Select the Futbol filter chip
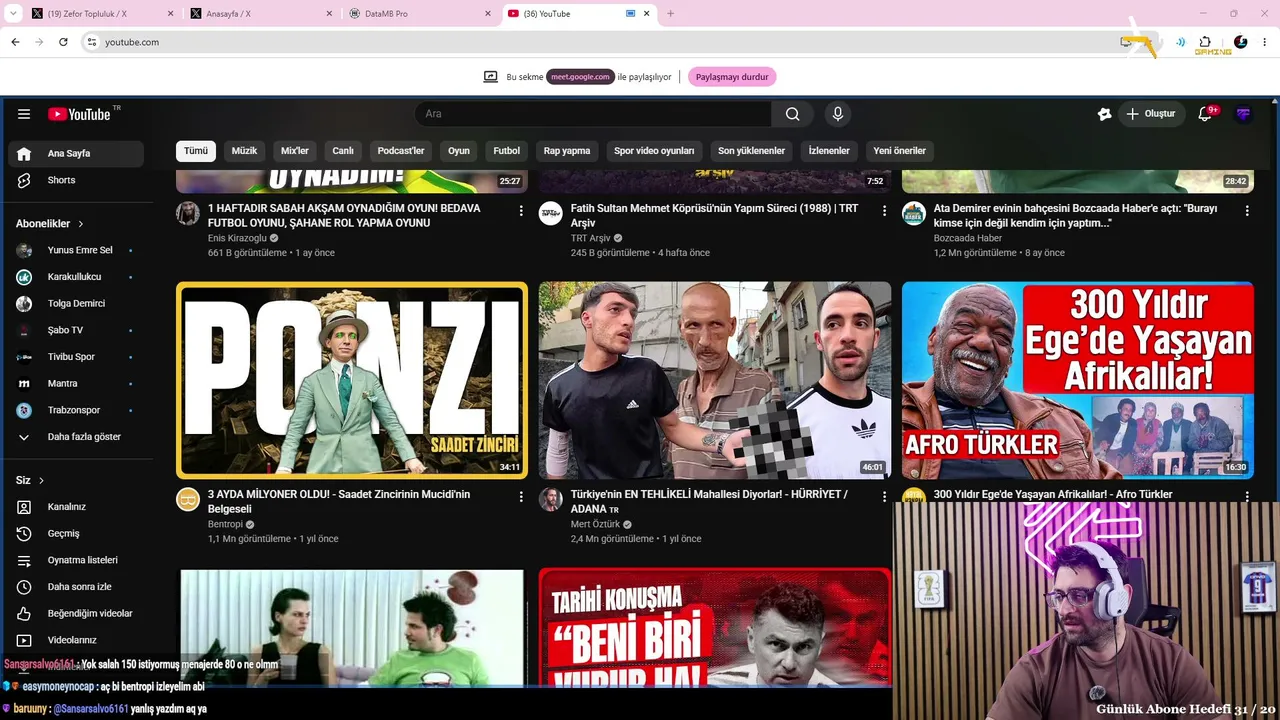This screenshot has width=1280, height=720. (507, 151)
